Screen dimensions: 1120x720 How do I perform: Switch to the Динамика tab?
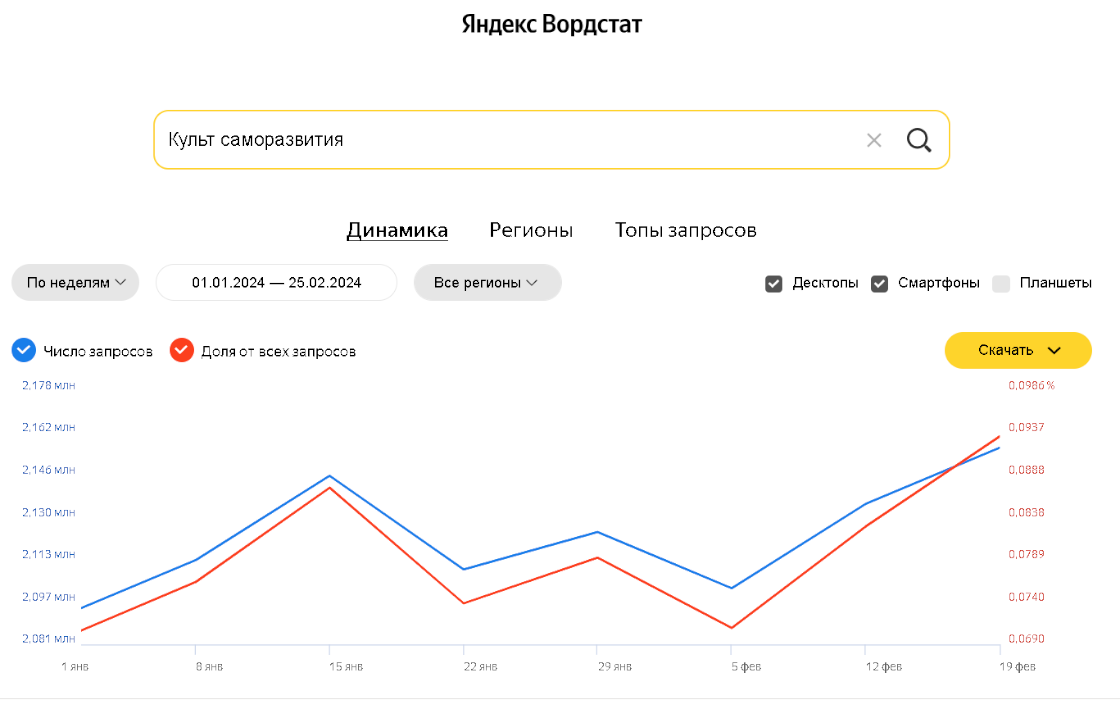(397, 230)
